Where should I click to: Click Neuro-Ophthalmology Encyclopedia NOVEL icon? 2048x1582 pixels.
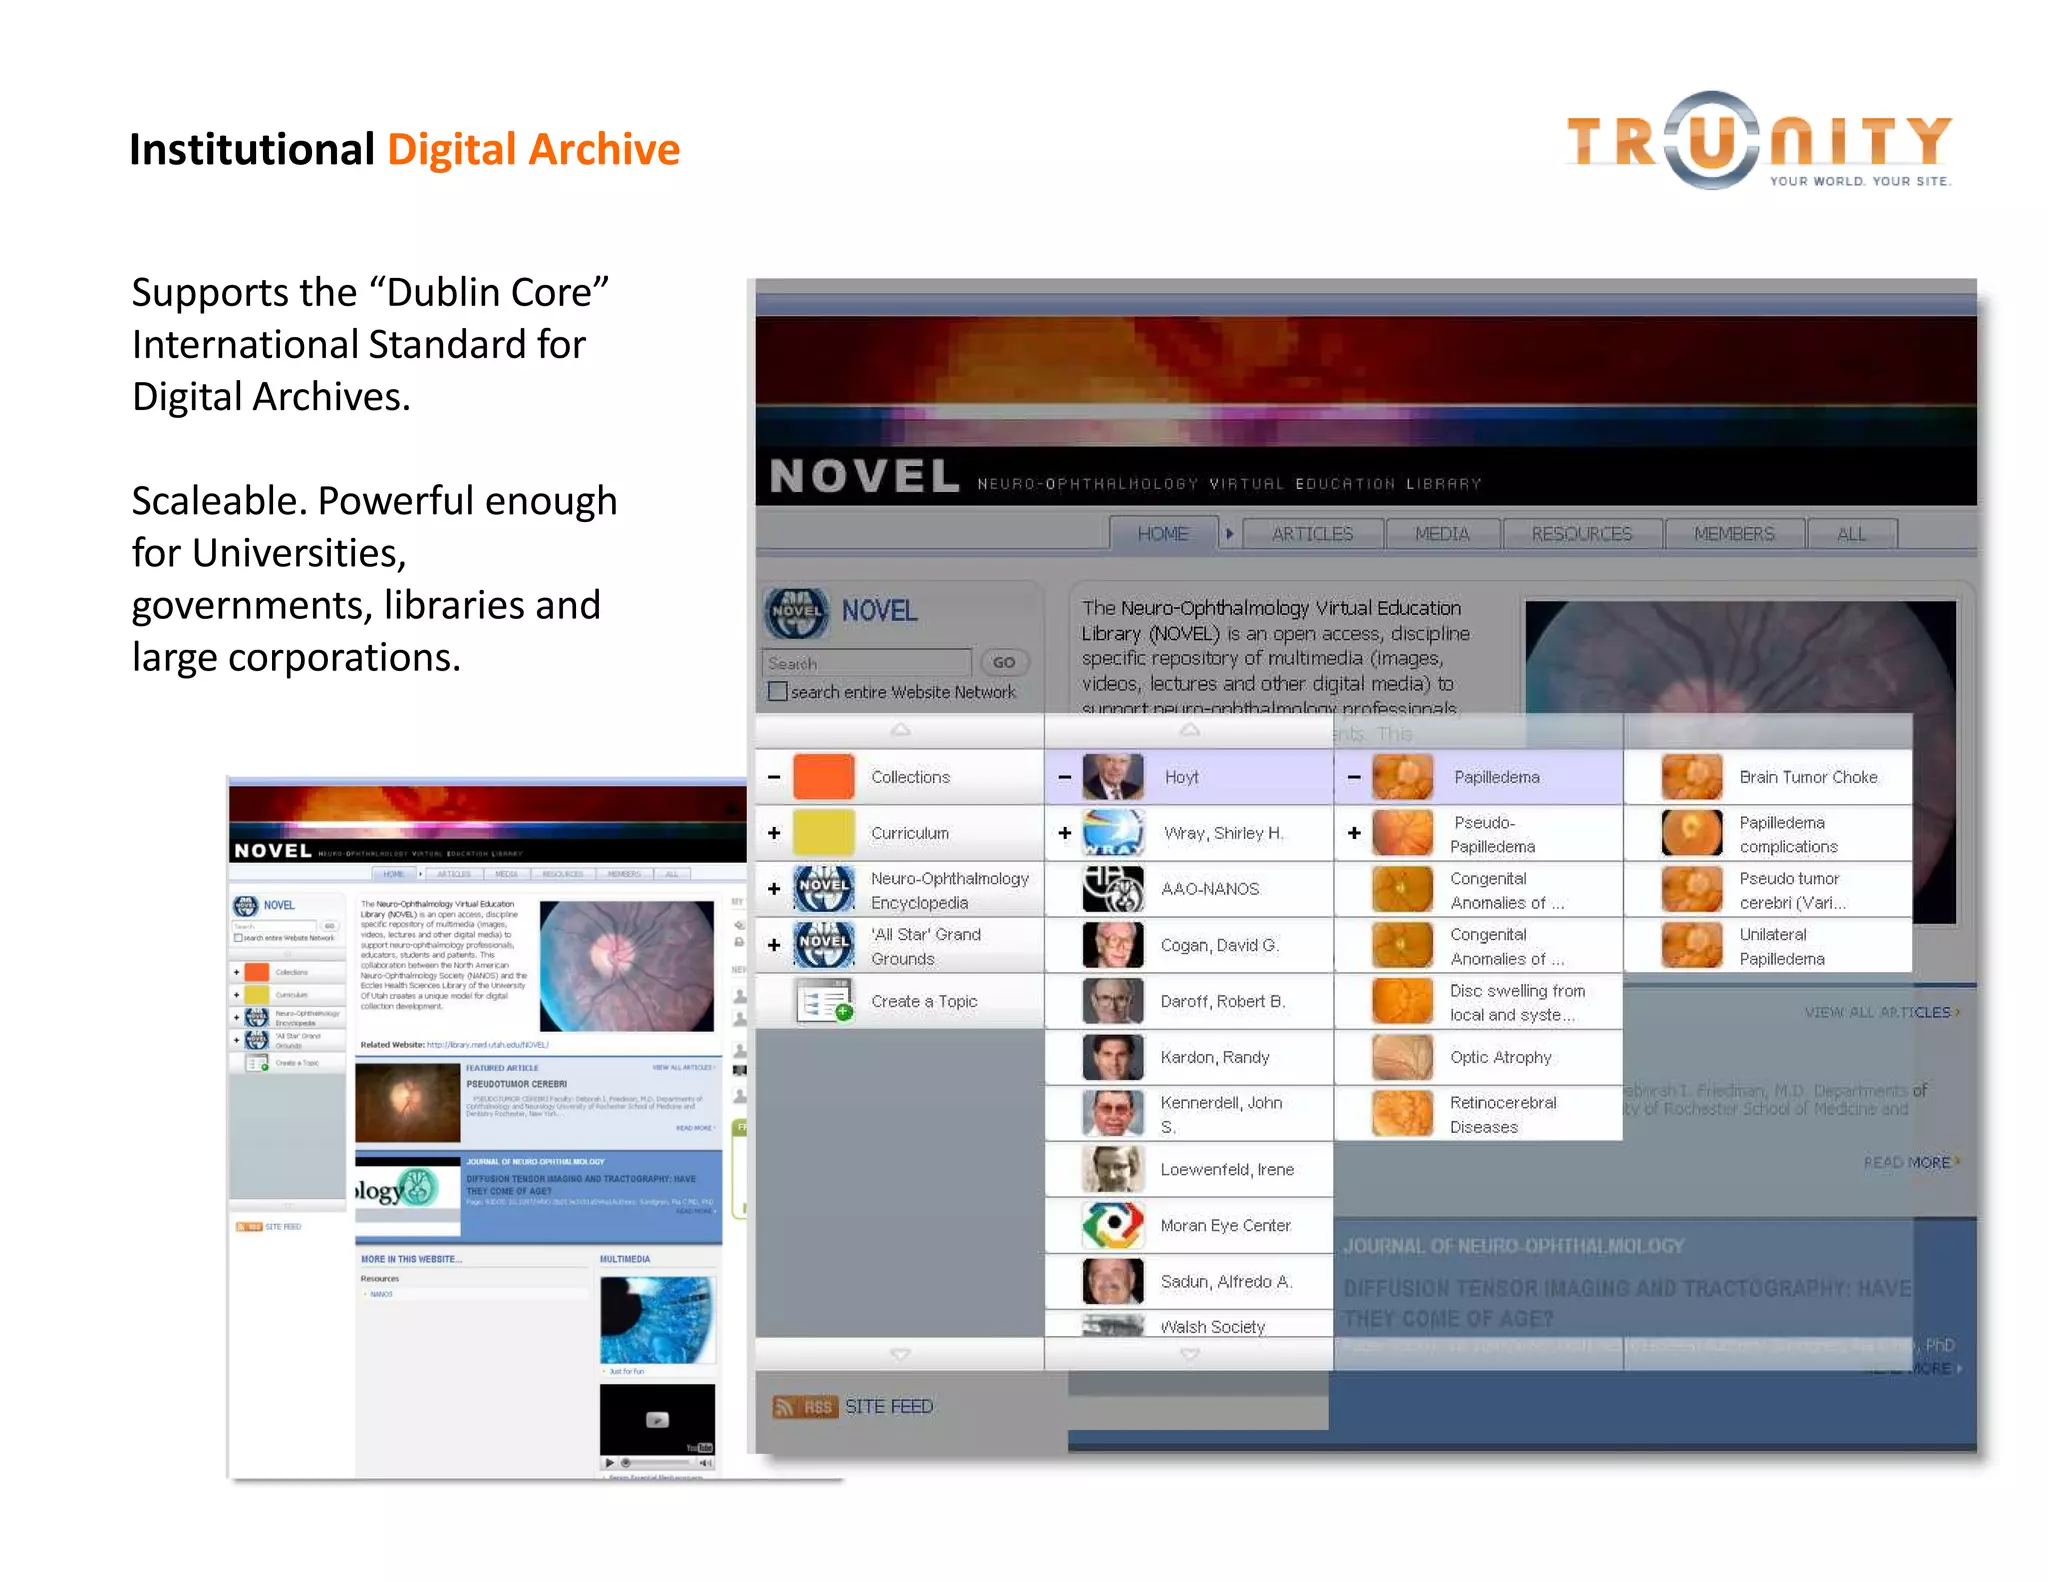point(824,889)
